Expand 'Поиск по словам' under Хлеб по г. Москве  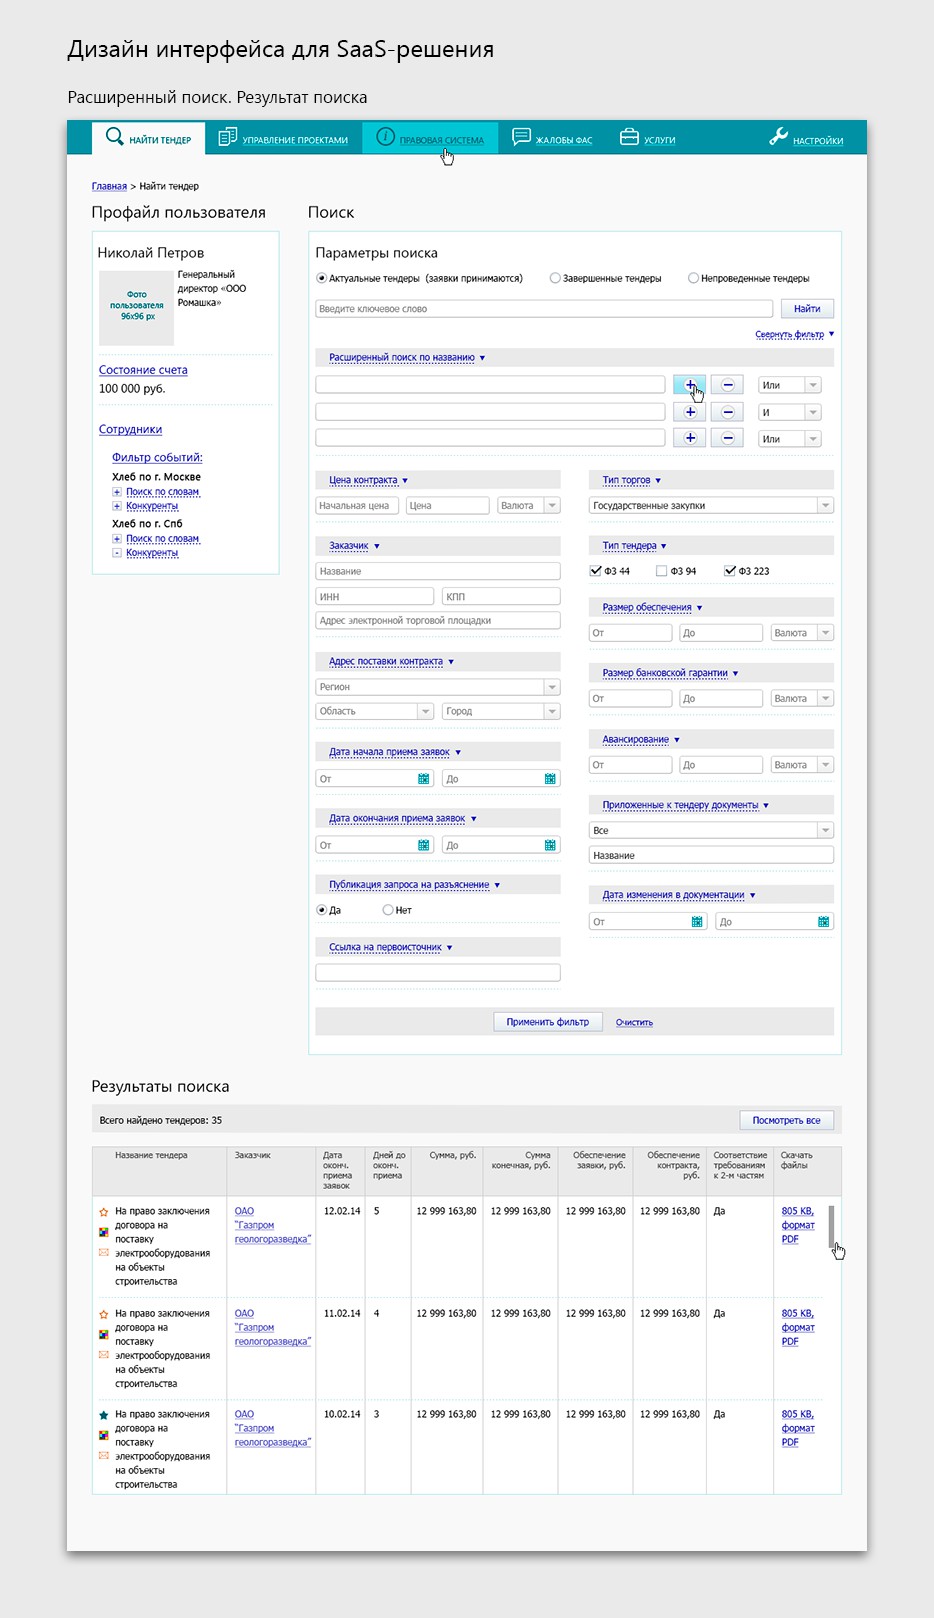[117, 492]
